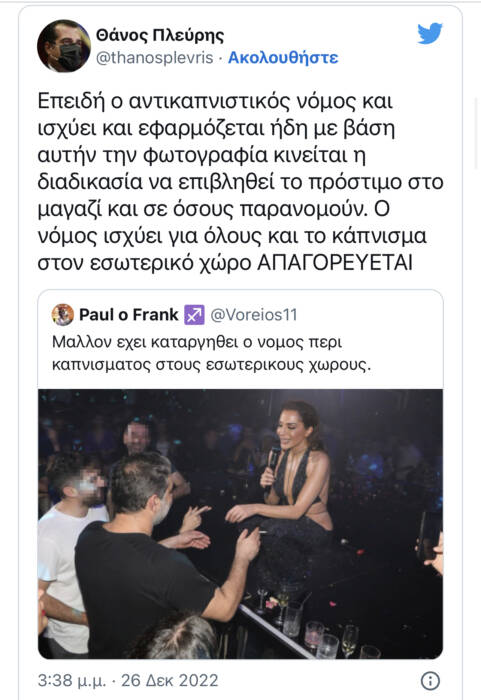Click the blue Twitter bird logo
481x700 pixels.
(x=430, y=33)
